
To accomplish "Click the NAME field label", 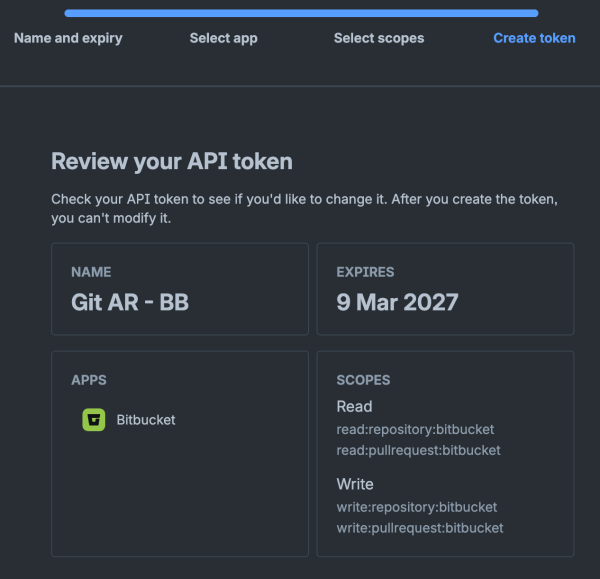I will (x=91, y=272).
